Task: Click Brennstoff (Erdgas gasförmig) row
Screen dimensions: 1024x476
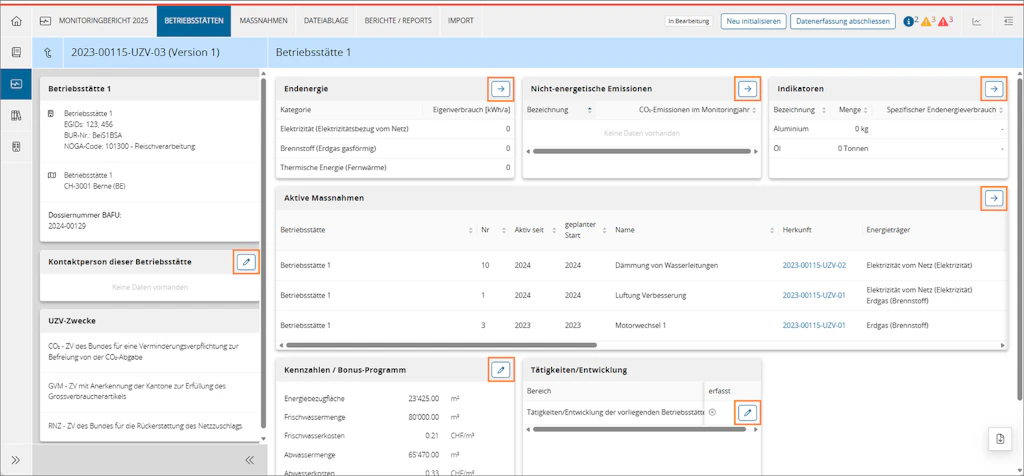Action: (x=394, y=148)
